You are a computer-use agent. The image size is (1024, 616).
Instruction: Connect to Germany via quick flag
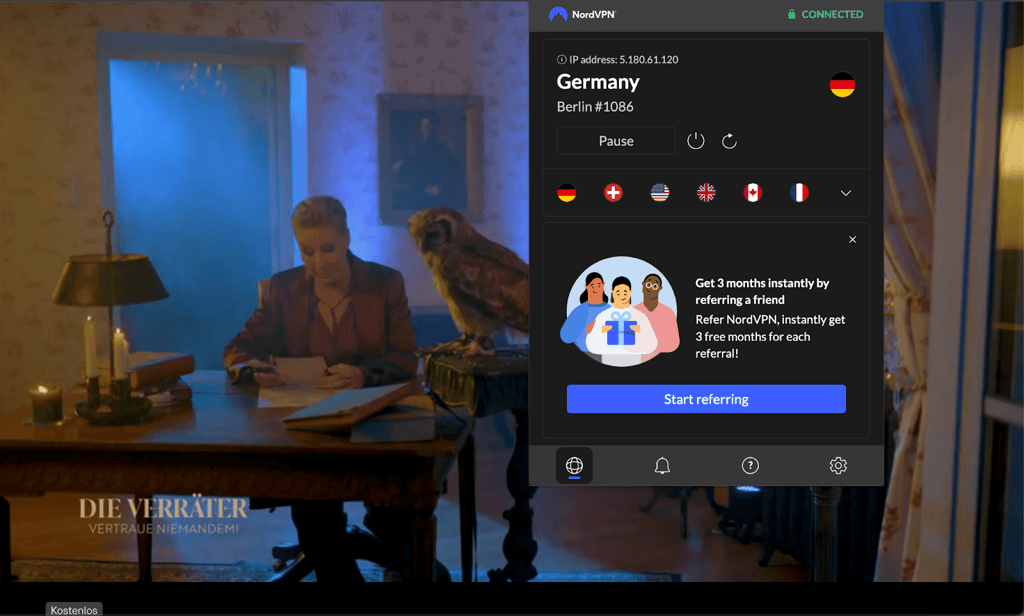coord(566,193)
